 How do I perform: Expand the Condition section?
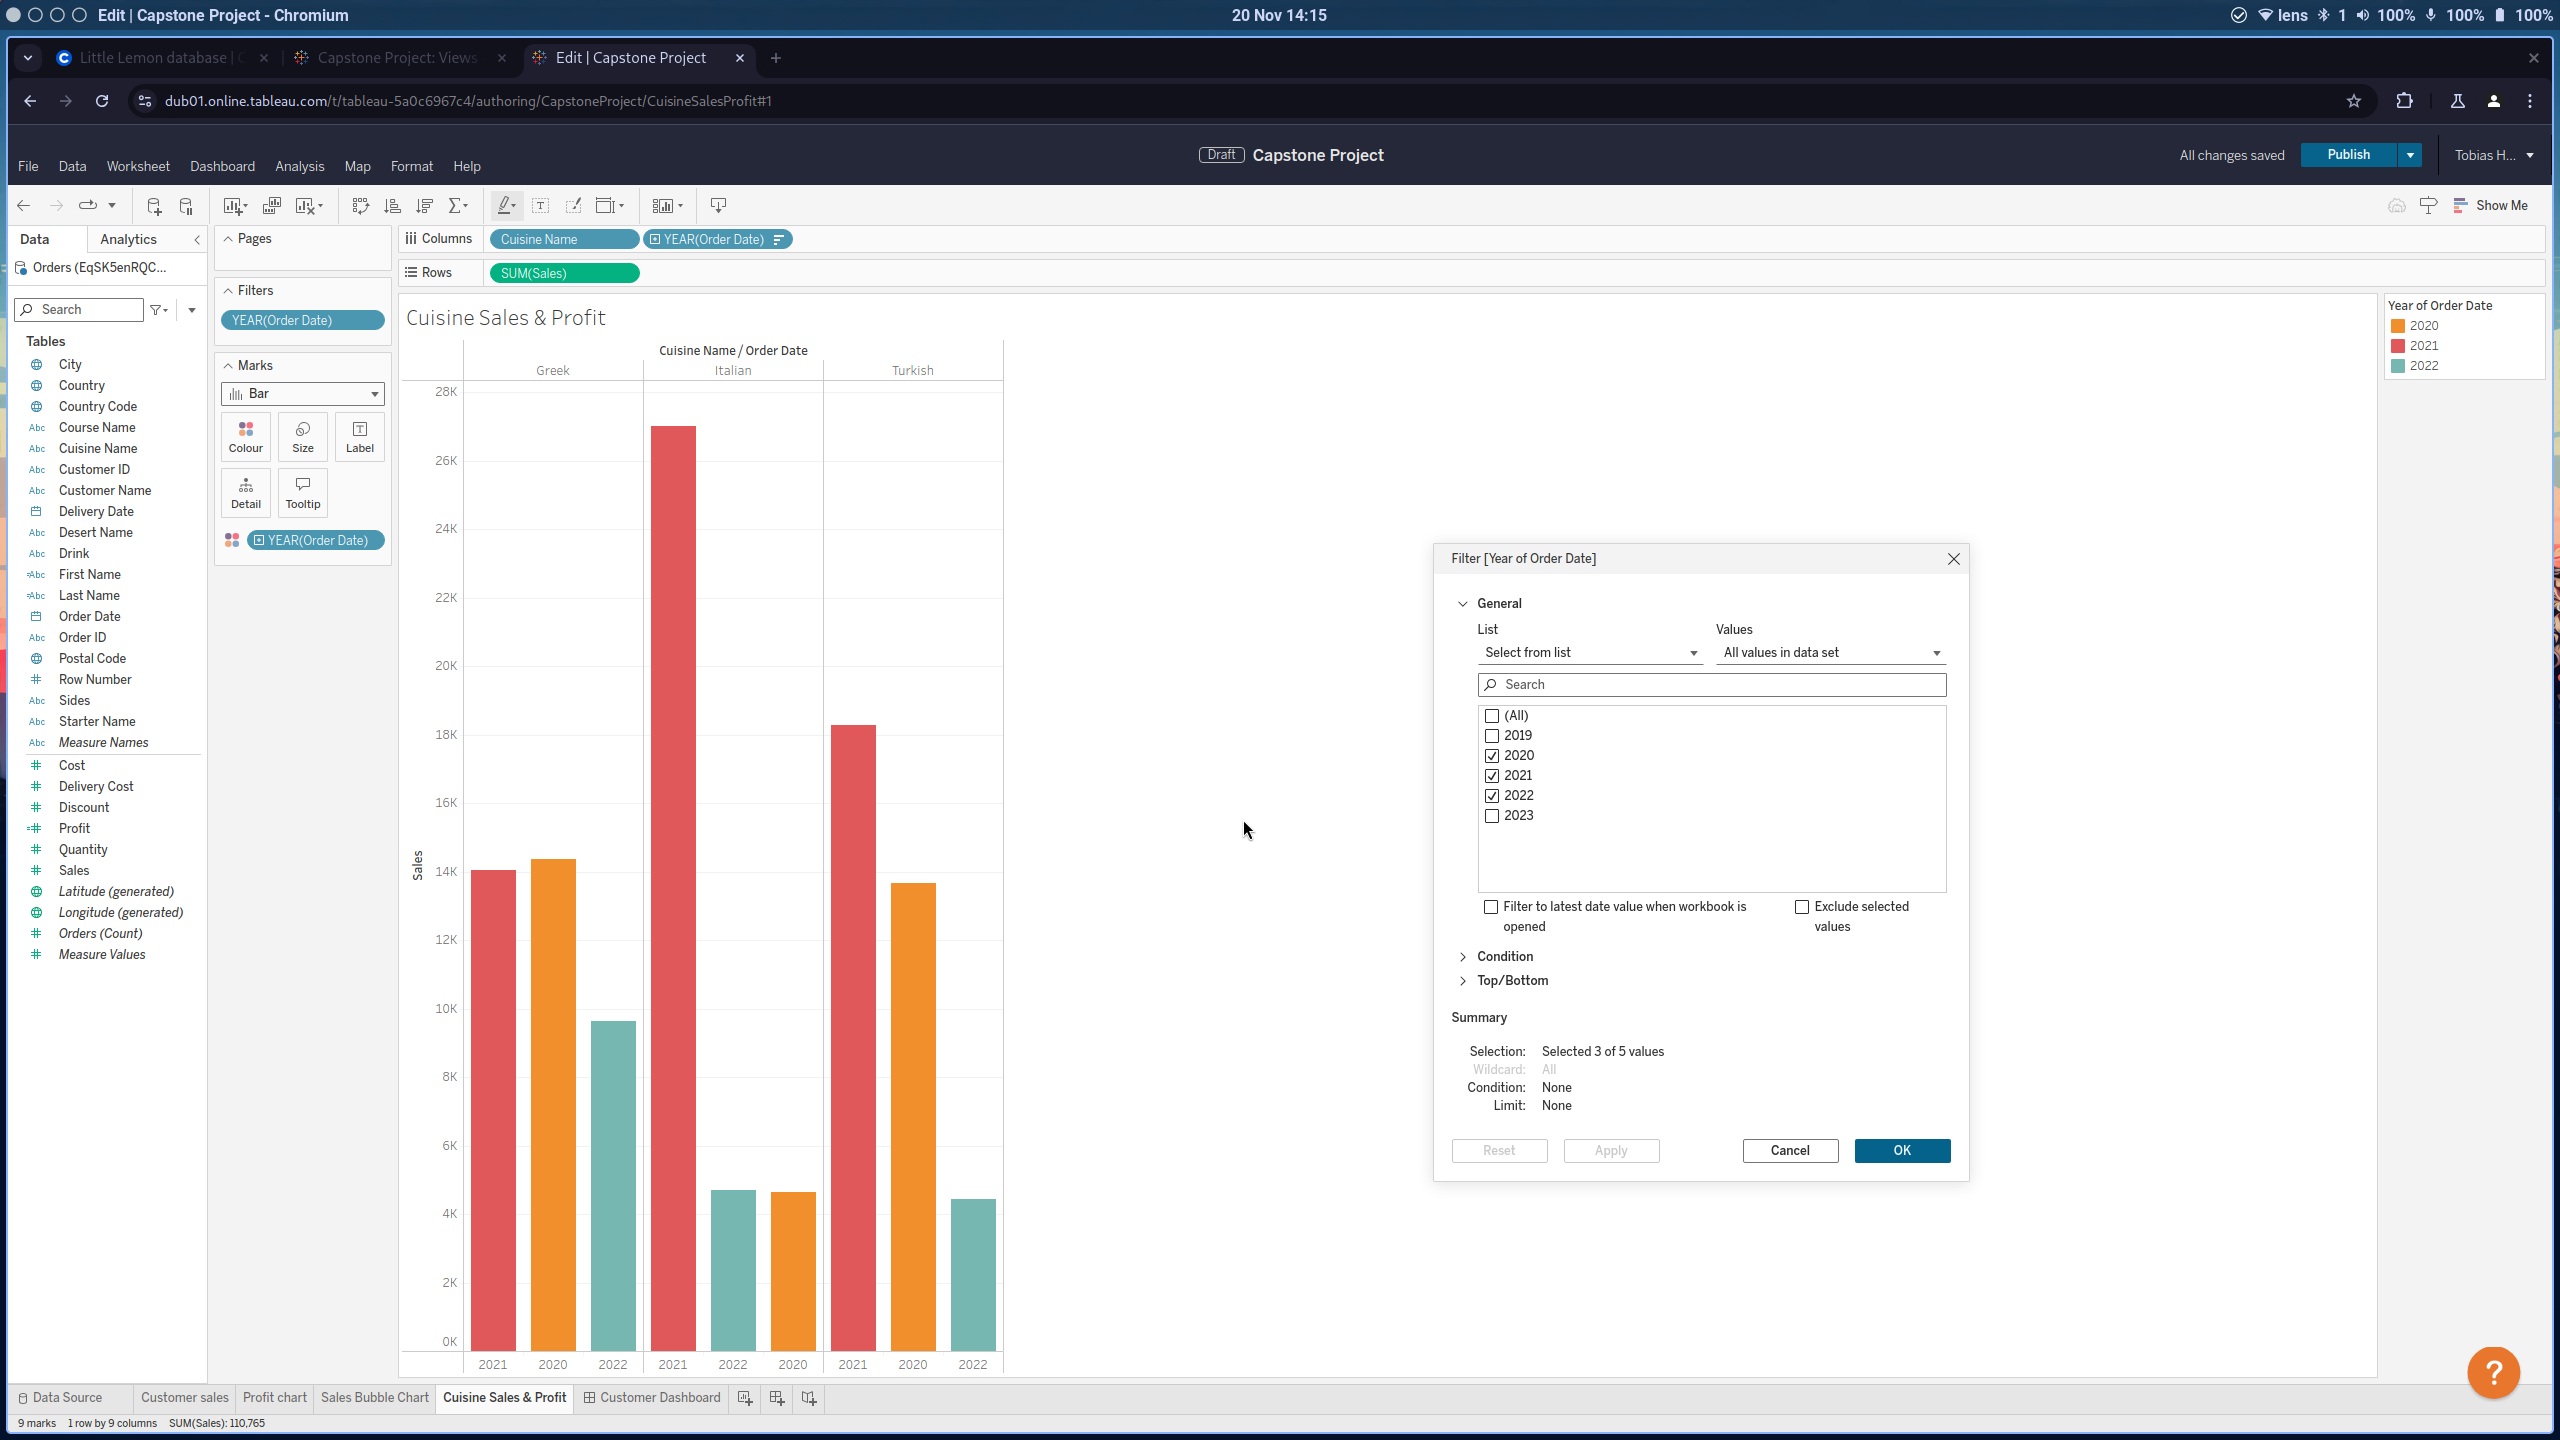tap(1504, 957)
